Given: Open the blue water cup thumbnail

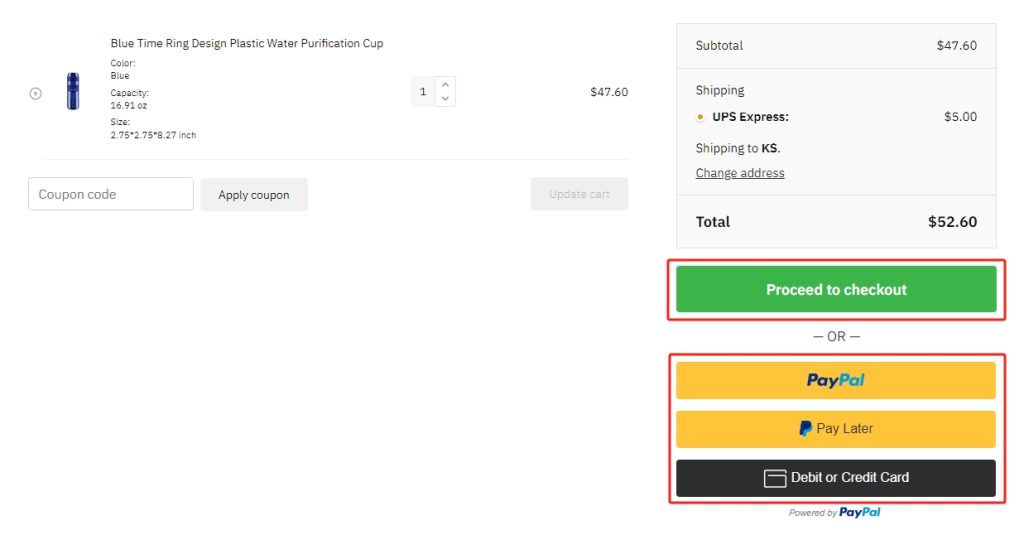Looking at the screenshot, I should (73, 91).
